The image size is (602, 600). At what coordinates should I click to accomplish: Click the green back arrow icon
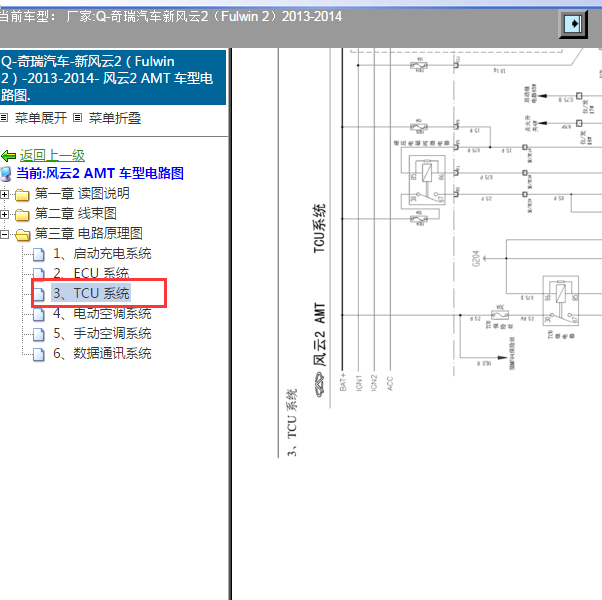(x=8, y=156)
